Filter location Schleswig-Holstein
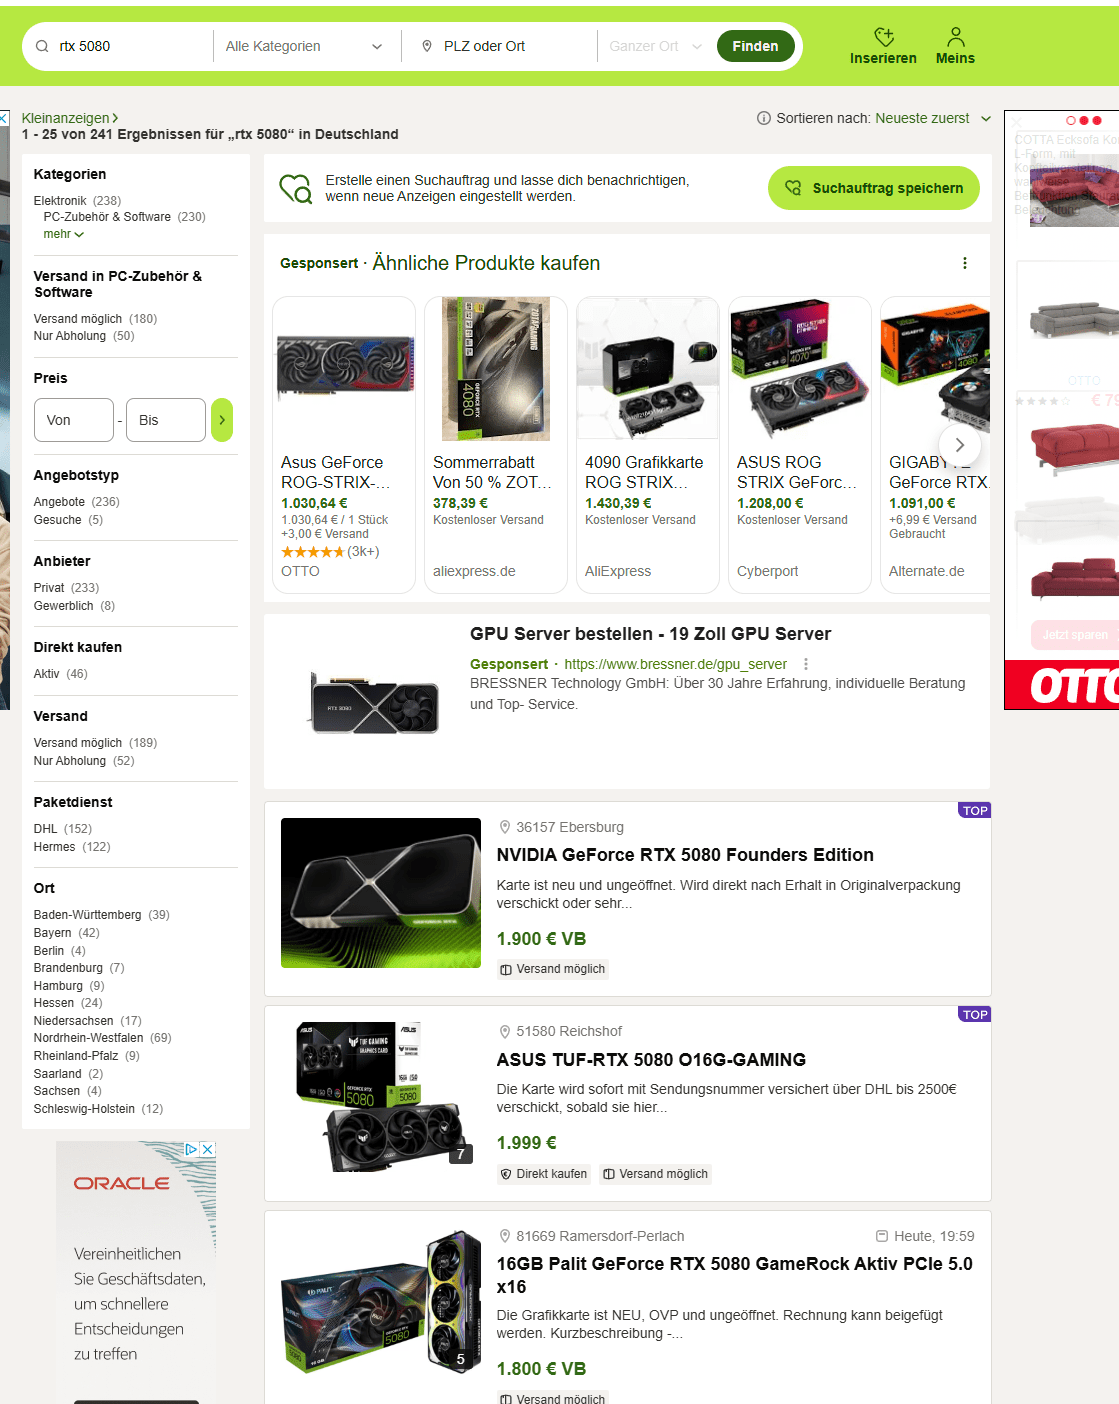 point(84,1109)
